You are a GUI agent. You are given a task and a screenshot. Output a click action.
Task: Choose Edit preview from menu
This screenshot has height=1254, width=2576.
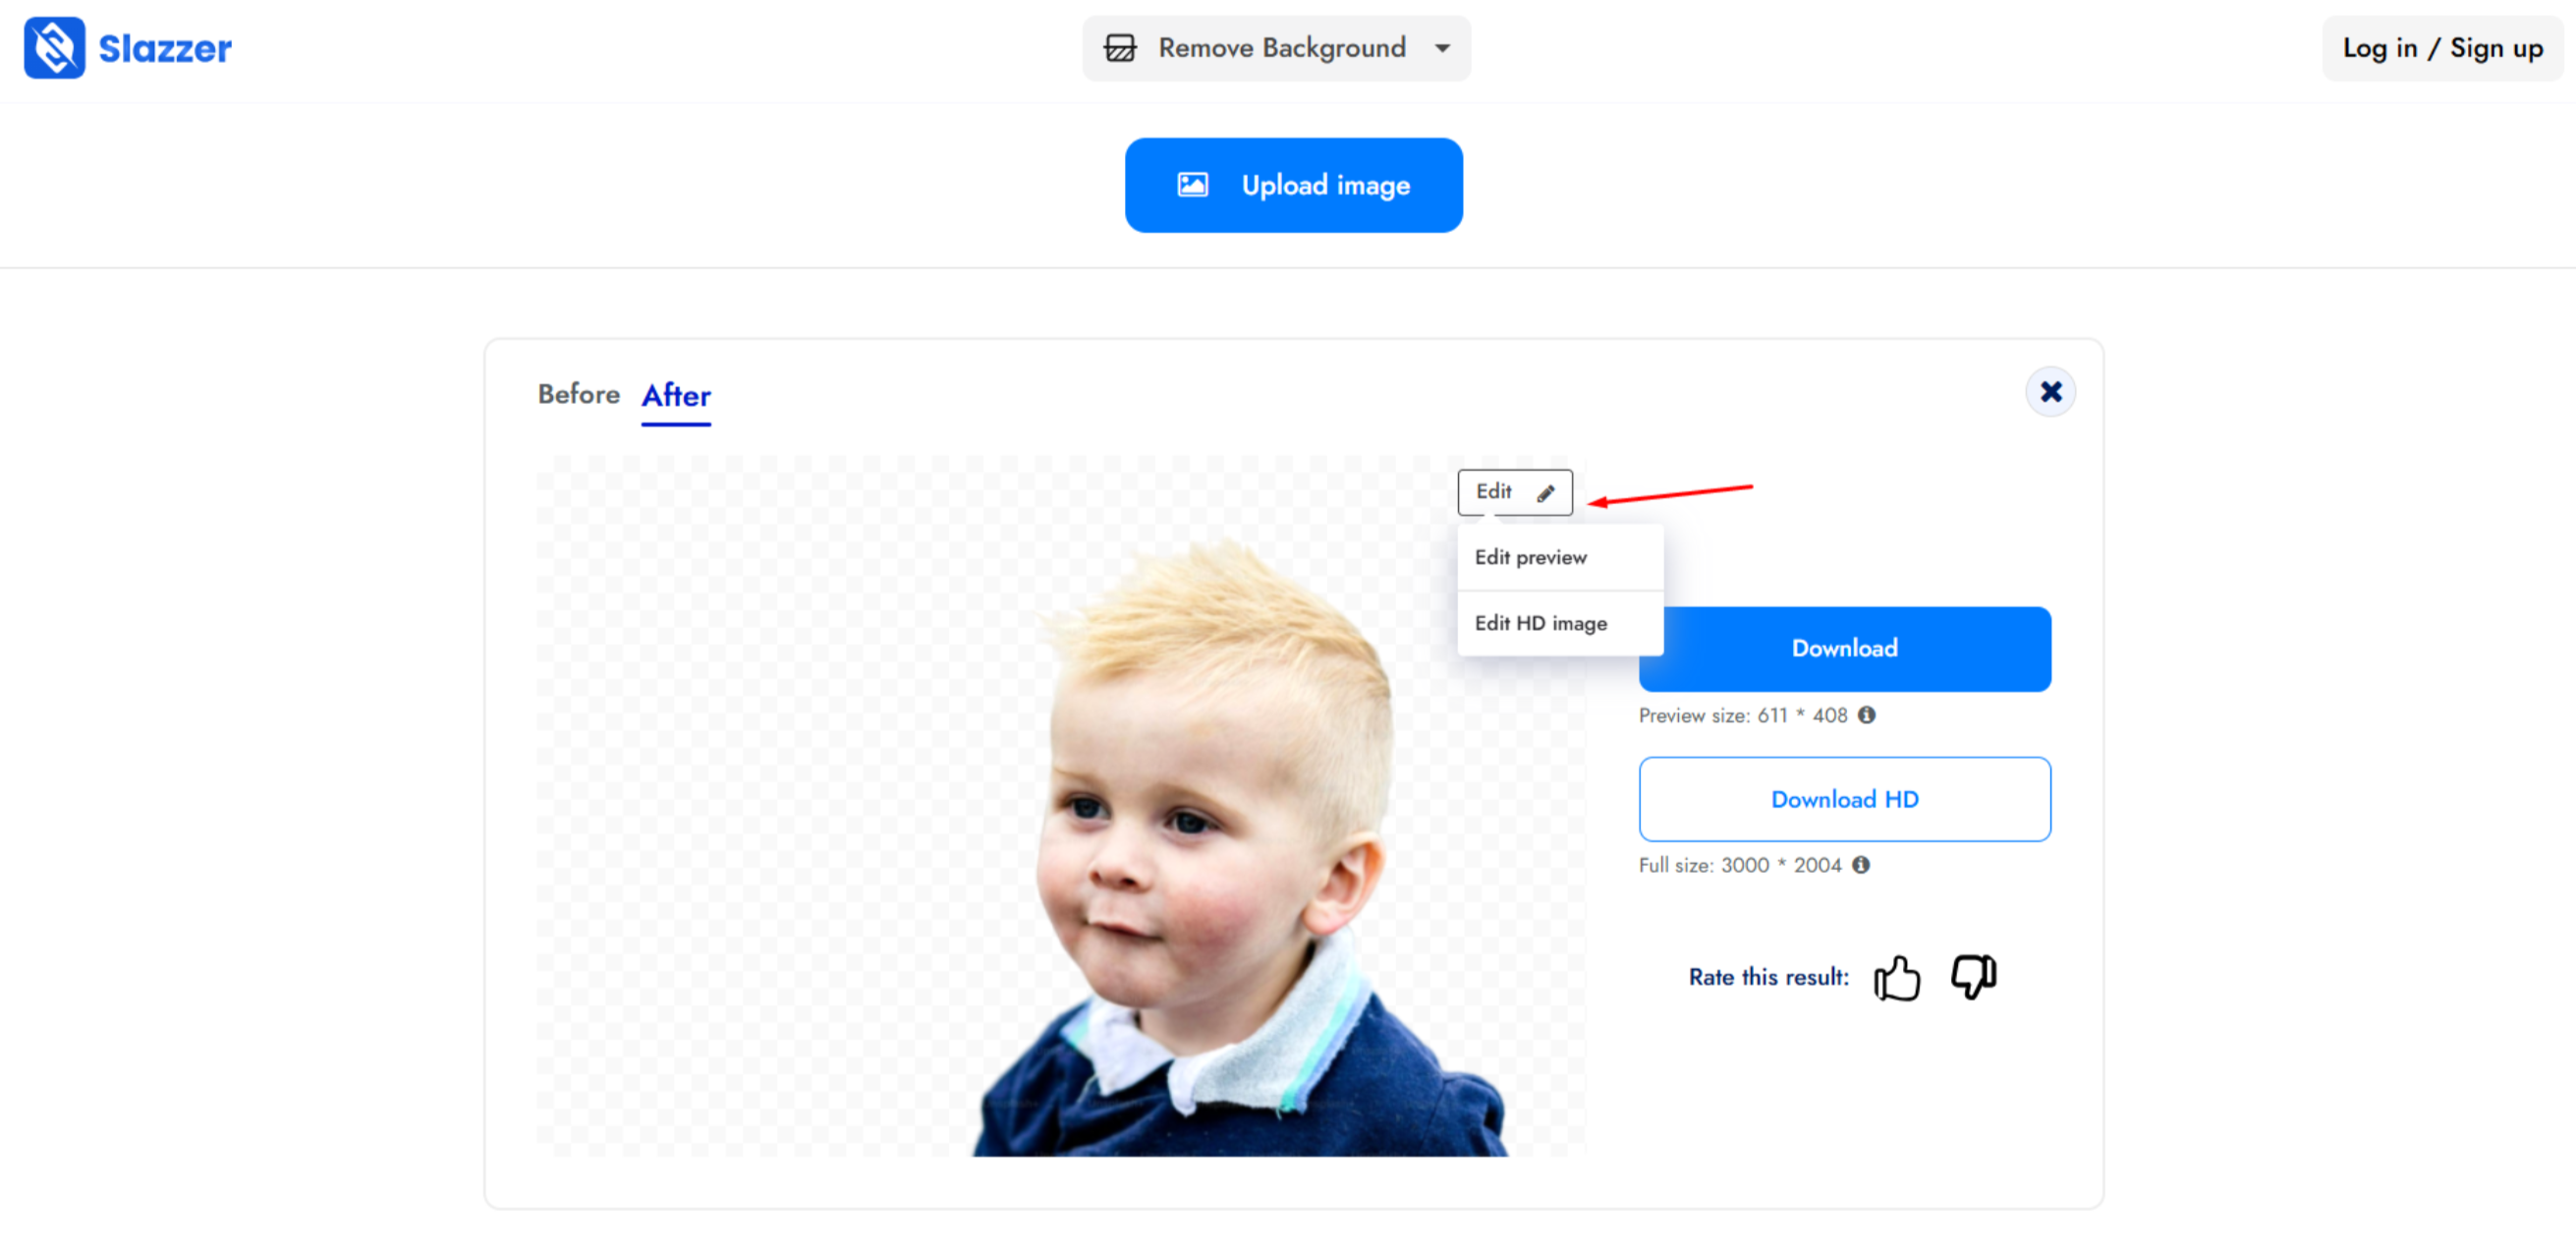click(1530, 557)
